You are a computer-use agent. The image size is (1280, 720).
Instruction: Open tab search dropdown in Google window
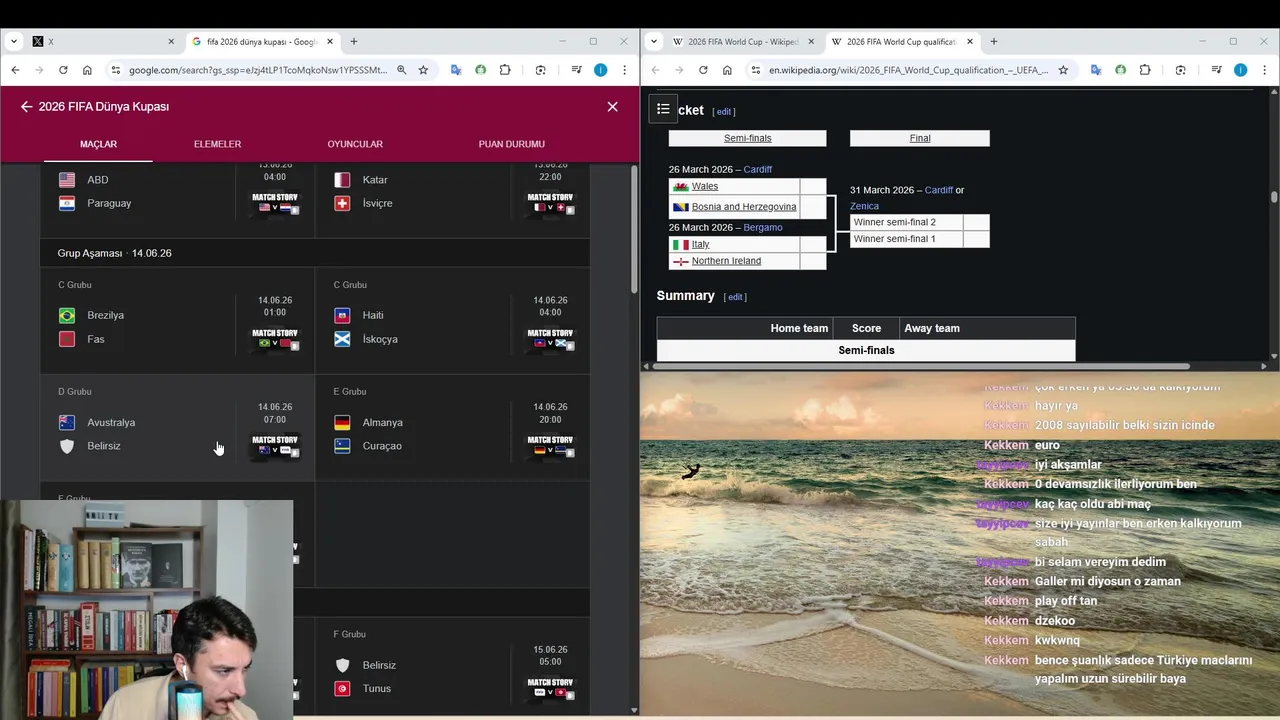point(13,42)
